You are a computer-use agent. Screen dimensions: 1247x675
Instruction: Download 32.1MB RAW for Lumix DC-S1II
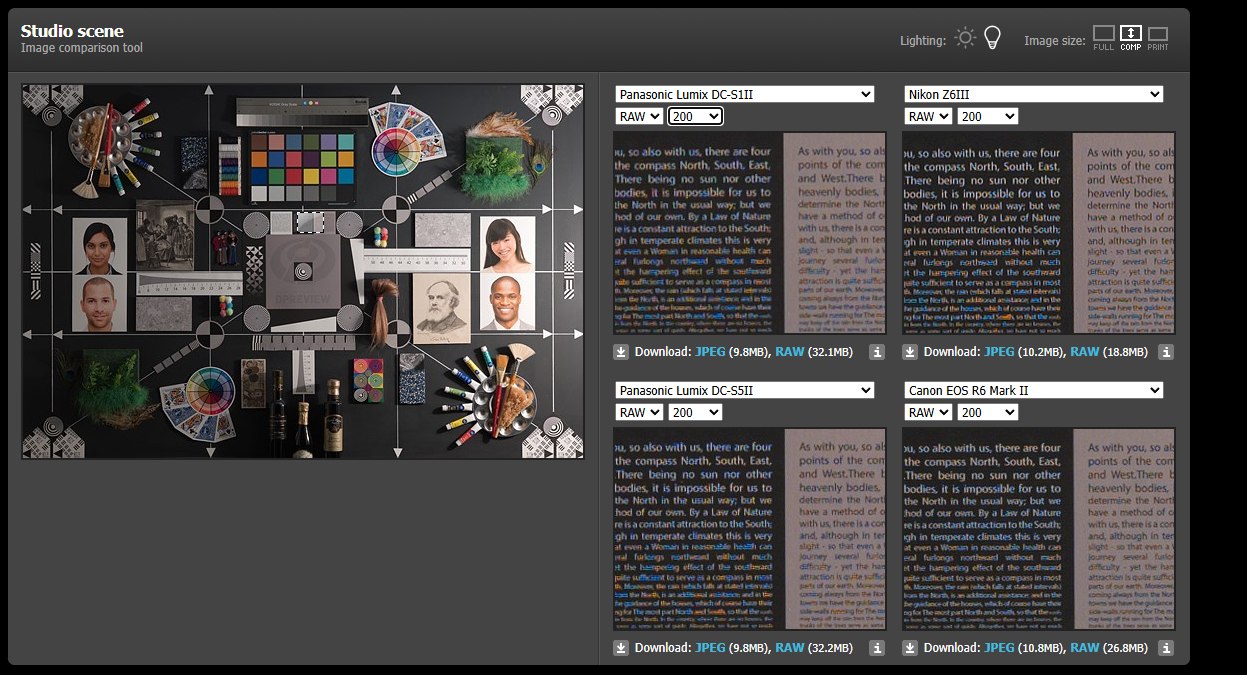pyautogui.click(x=790, y=352)
